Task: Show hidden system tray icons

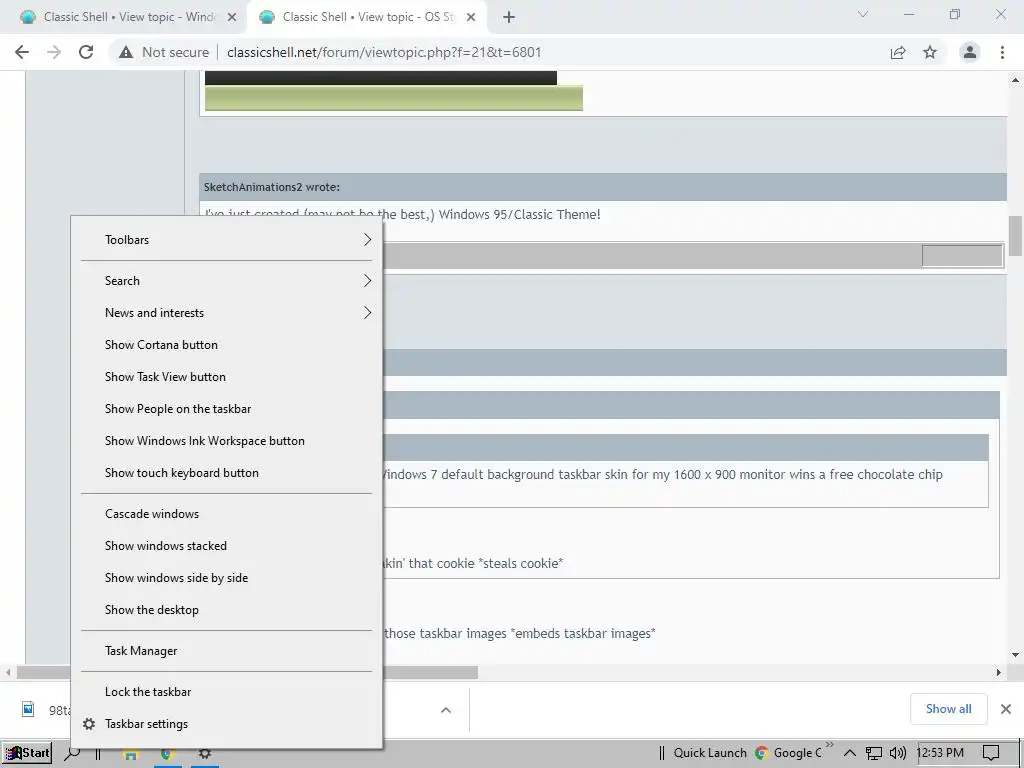Action: (x=850, y=753)
